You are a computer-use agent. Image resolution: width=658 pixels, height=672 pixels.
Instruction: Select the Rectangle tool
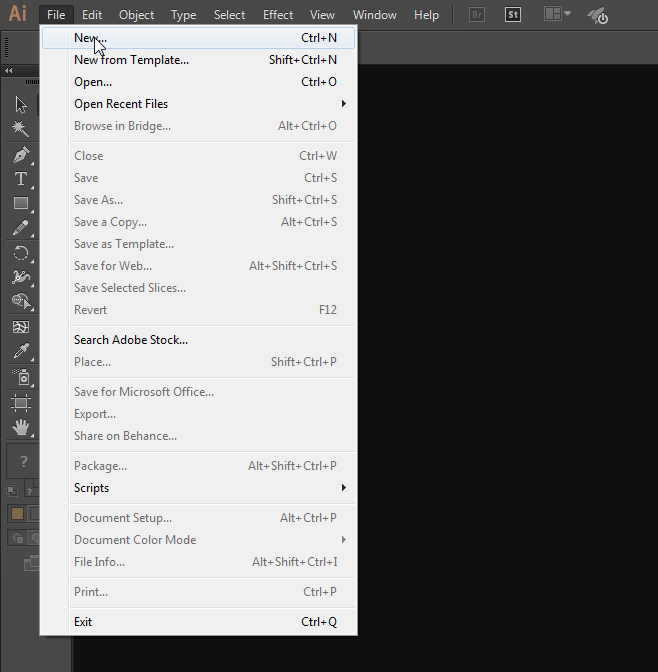[x=20, y=203]
